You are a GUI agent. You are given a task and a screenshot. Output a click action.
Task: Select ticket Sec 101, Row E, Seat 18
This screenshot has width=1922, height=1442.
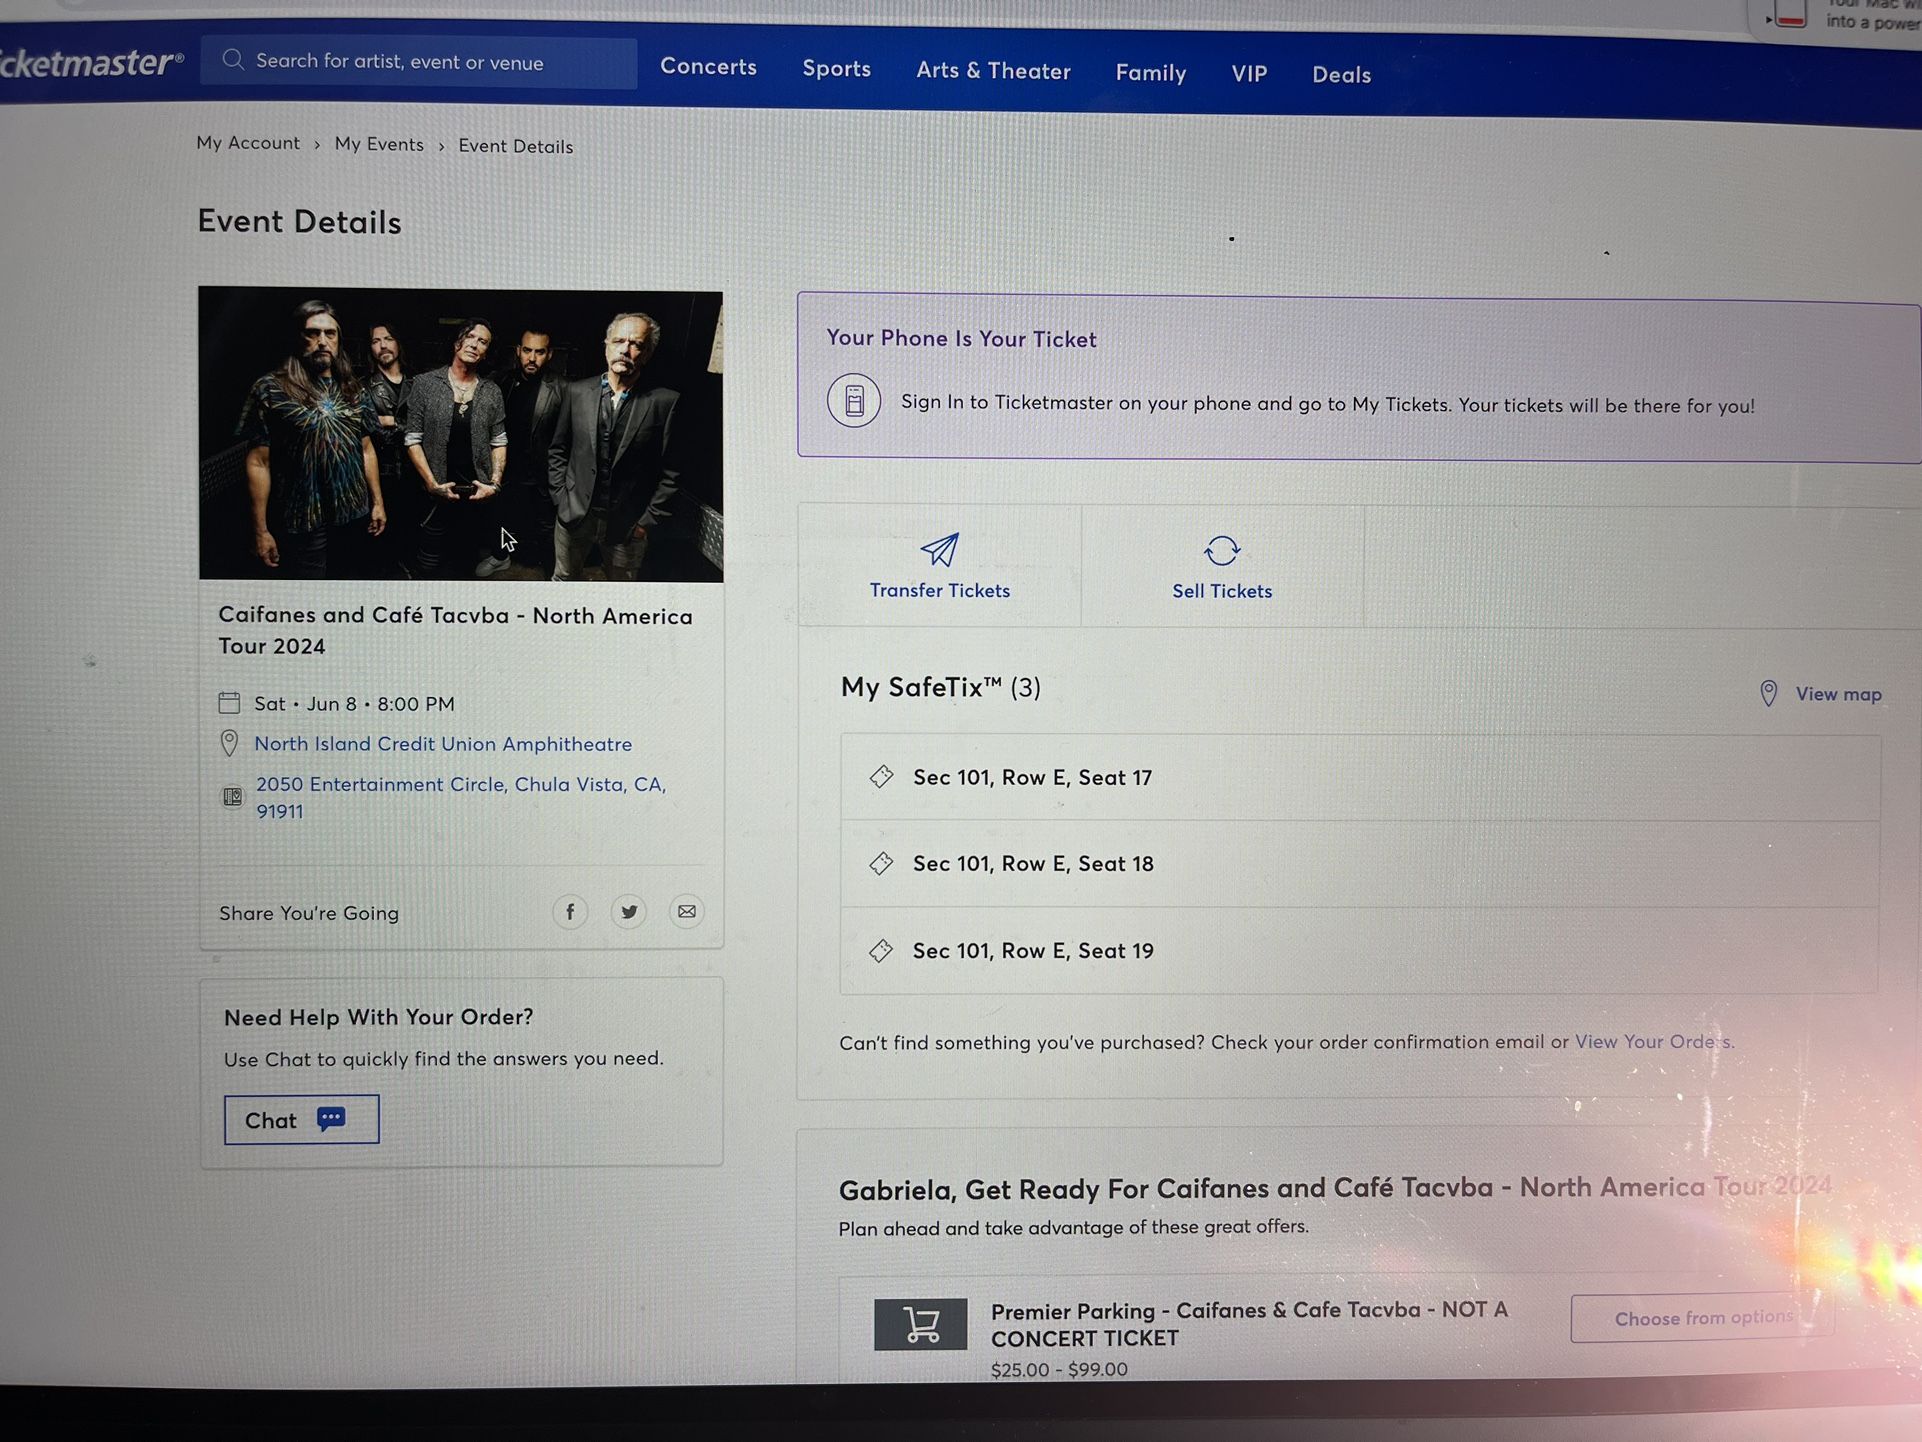[1360, 864]
